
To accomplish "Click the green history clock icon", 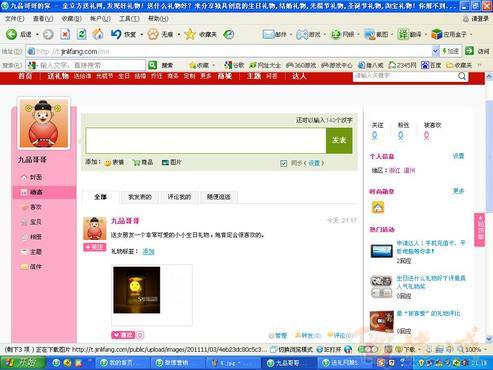I will tap(229, 34).
